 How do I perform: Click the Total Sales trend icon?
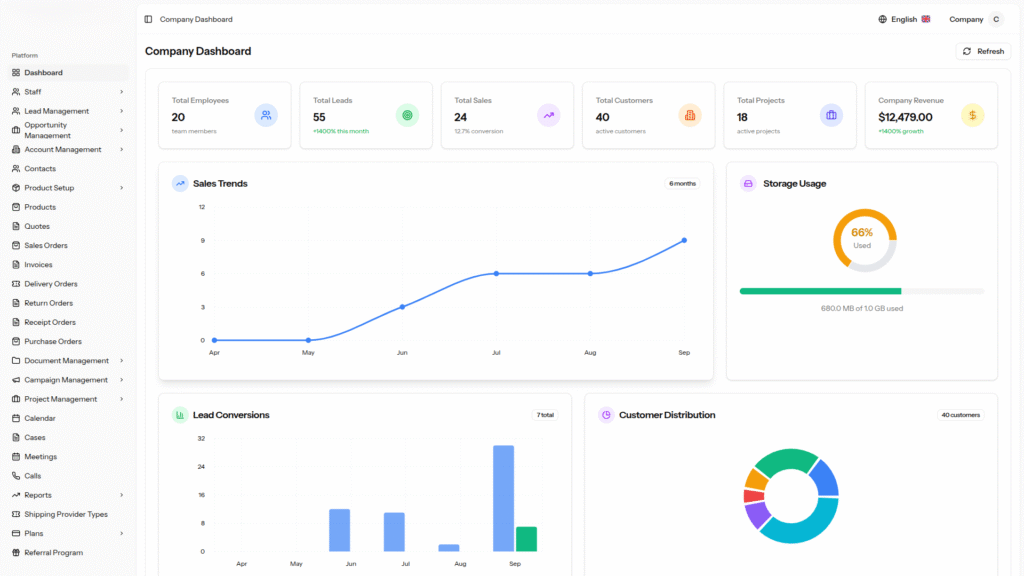click(x=548, y=116)
